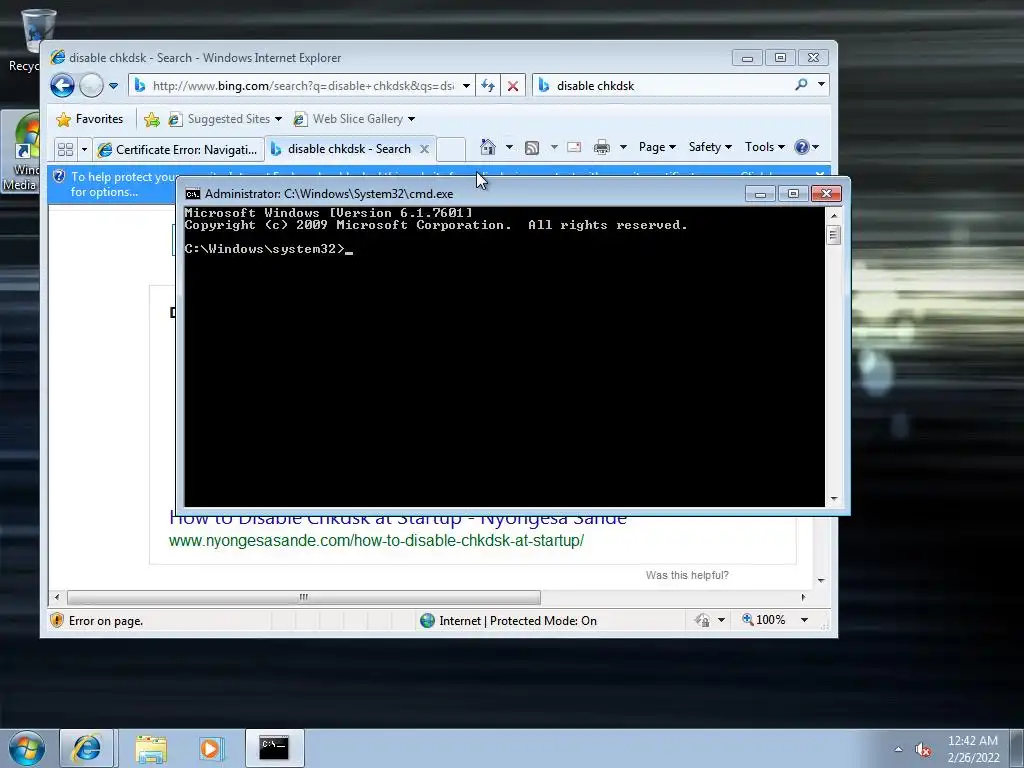This screenshot has width=1024, height=768.
Task: Open the Windows Start menu
Action: (27, 748)
